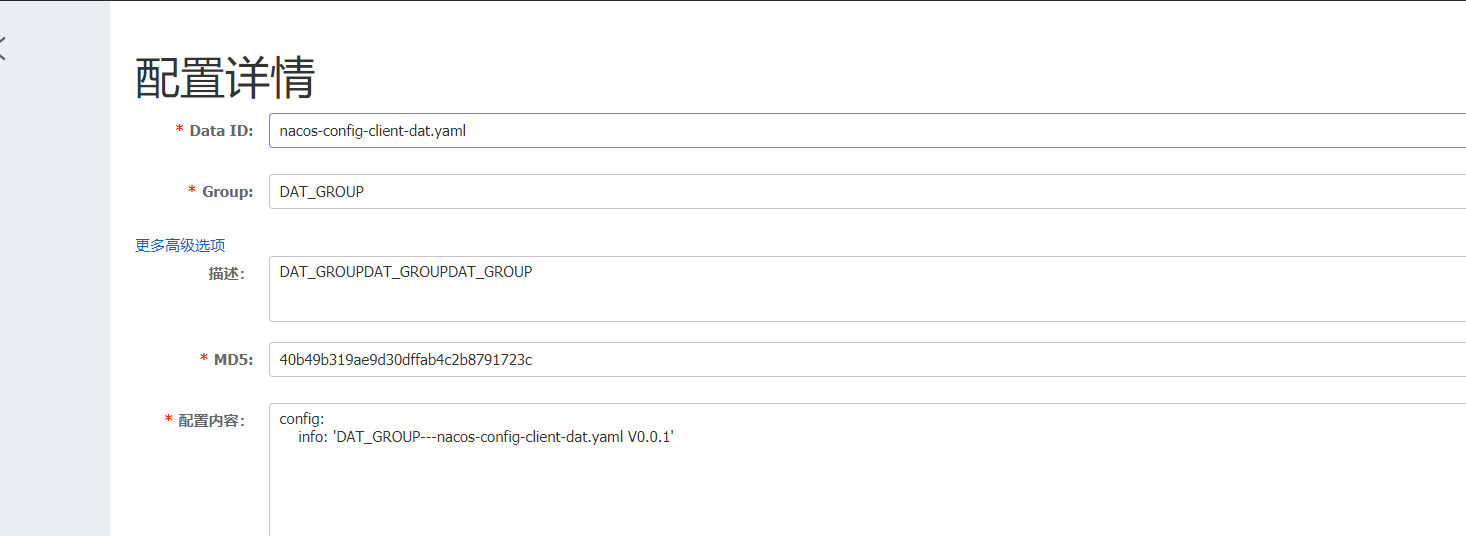Click the 配置内容 field label
Screen dimensions: 1466x536
[211, 421]
